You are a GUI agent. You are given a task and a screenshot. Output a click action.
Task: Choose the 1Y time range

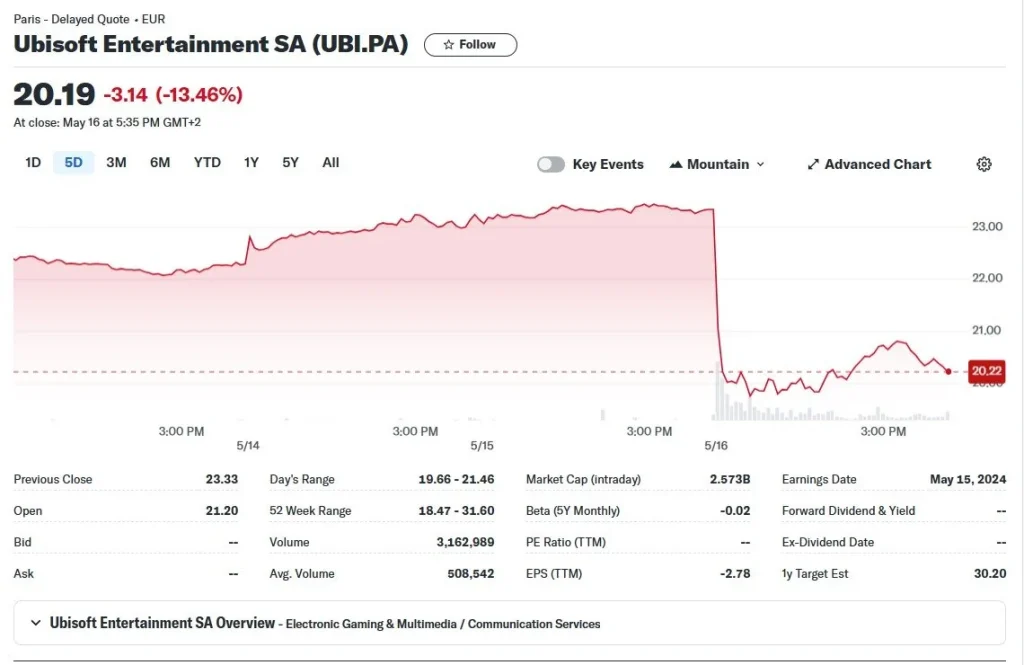[x=252, y=162]
